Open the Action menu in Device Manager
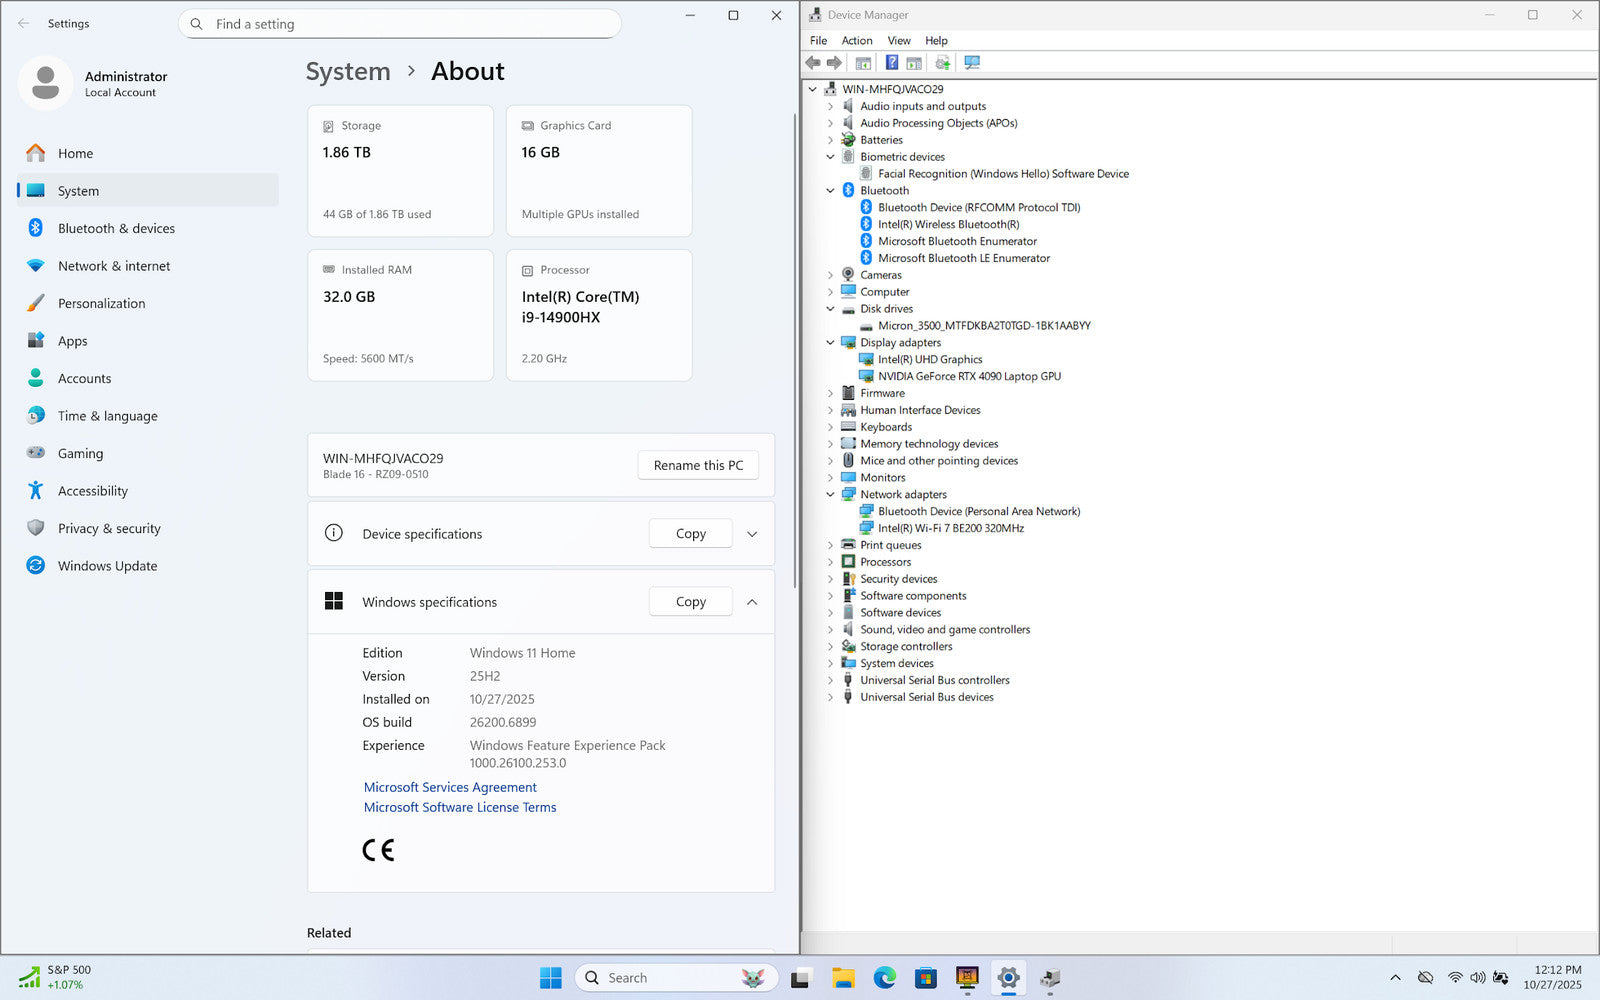 pos(856,41)
